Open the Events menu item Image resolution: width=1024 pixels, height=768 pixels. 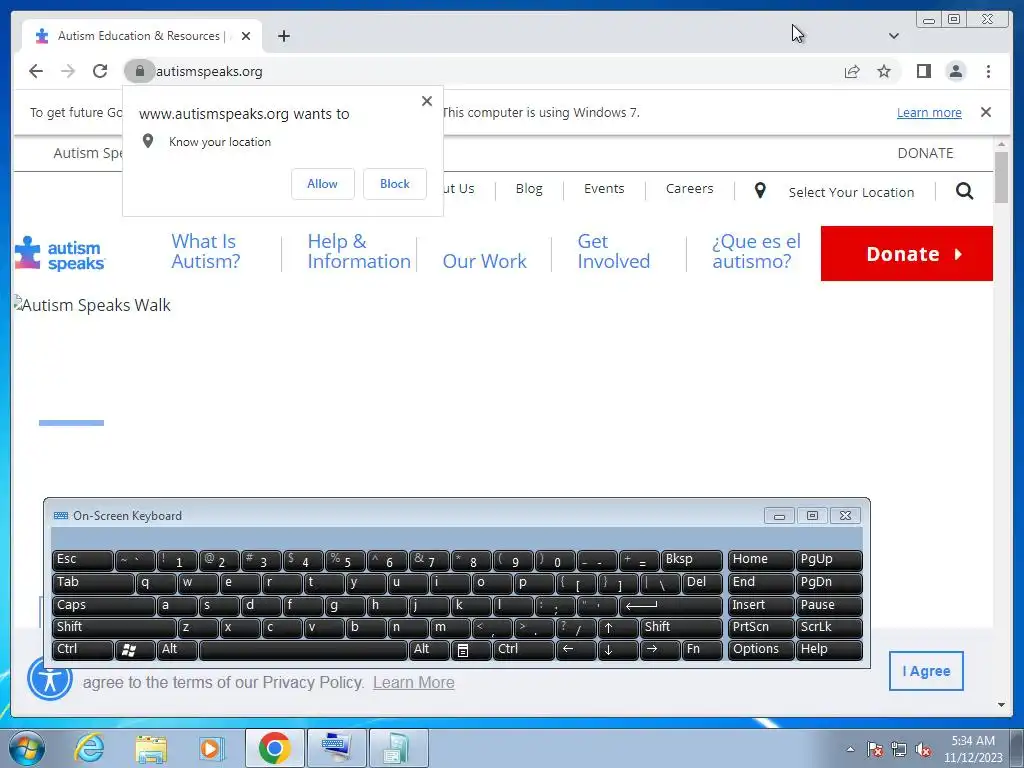click(x=603, y=189)
